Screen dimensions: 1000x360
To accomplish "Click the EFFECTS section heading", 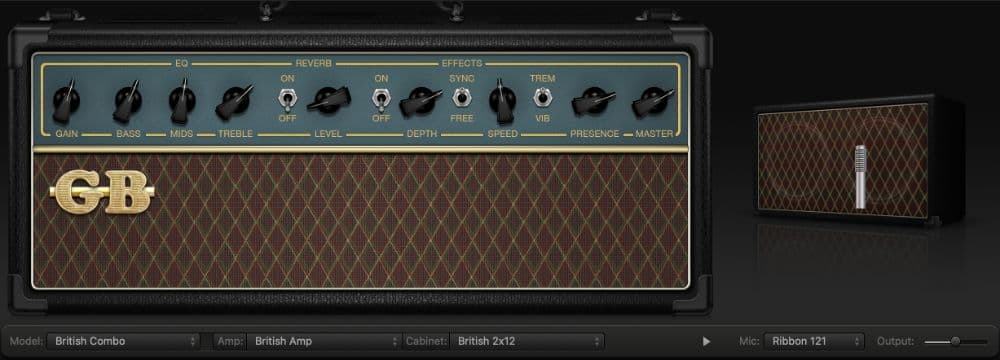I will click(462, 63).
